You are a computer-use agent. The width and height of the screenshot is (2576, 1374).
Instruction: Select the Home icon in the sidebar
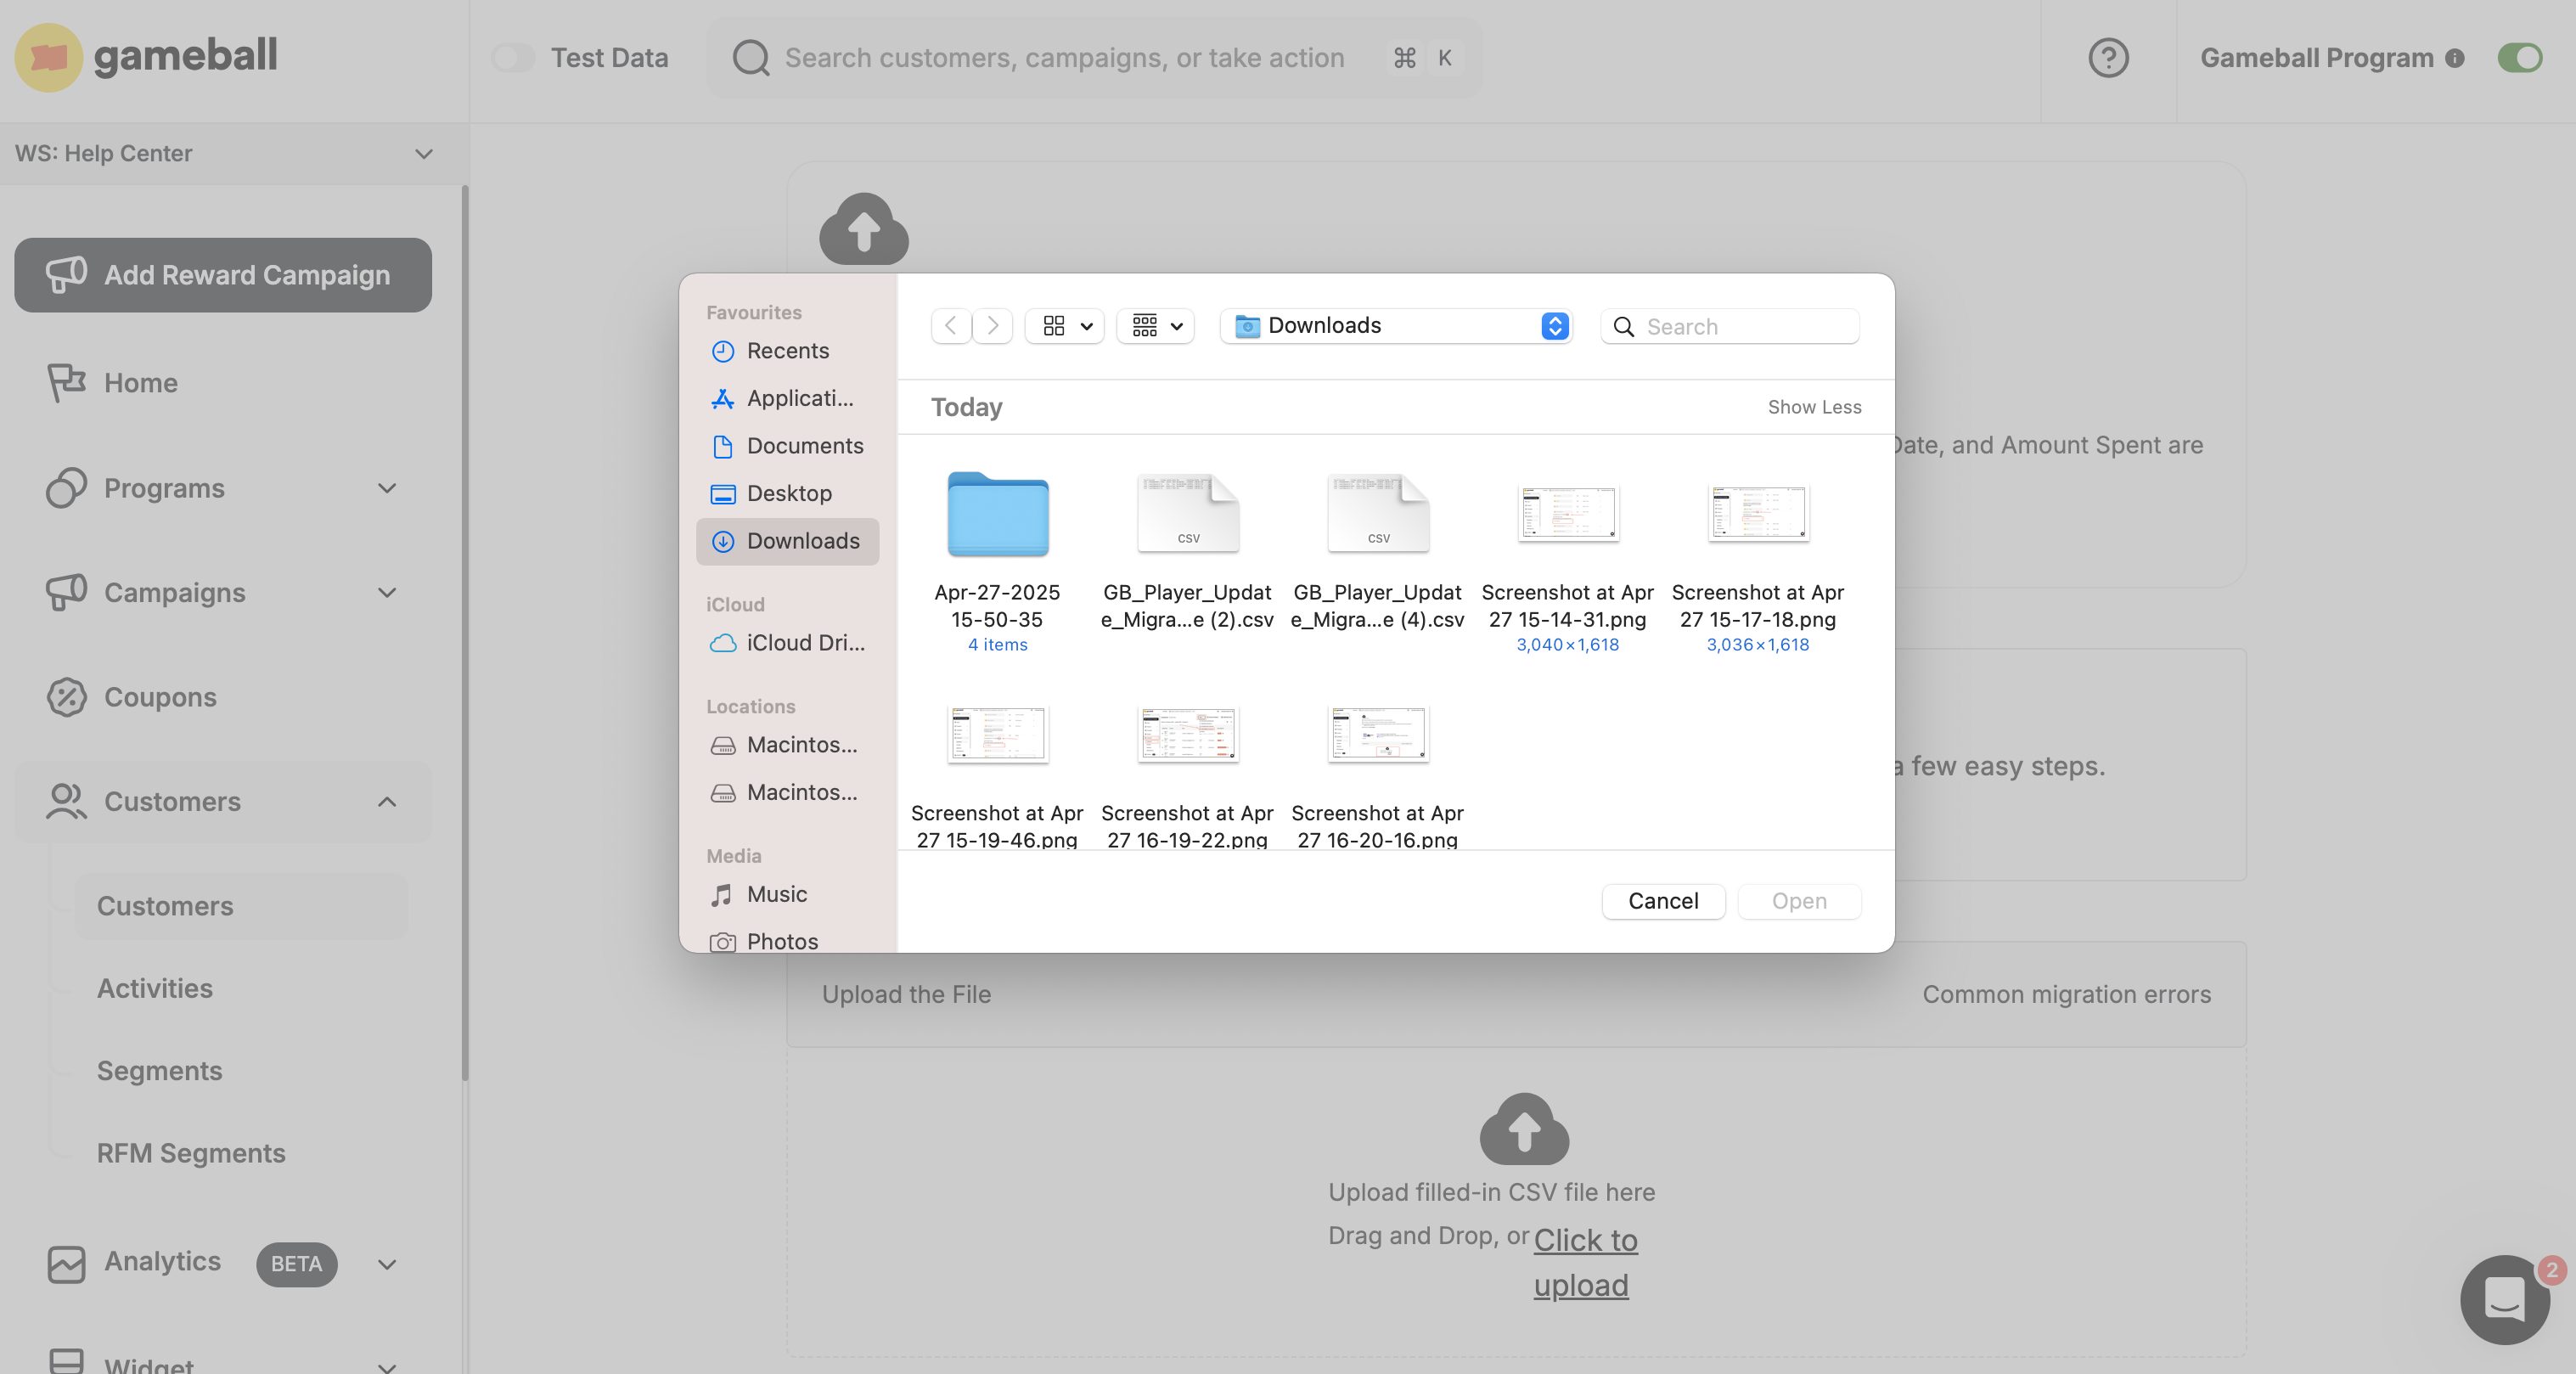coord(66,383)
